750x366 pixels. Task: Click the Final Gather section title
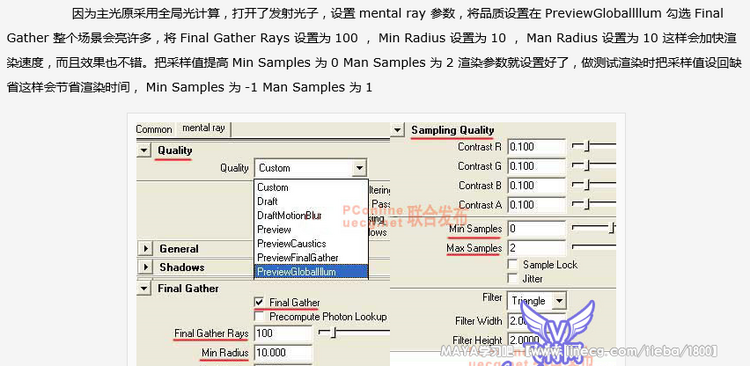click(188, 288)
